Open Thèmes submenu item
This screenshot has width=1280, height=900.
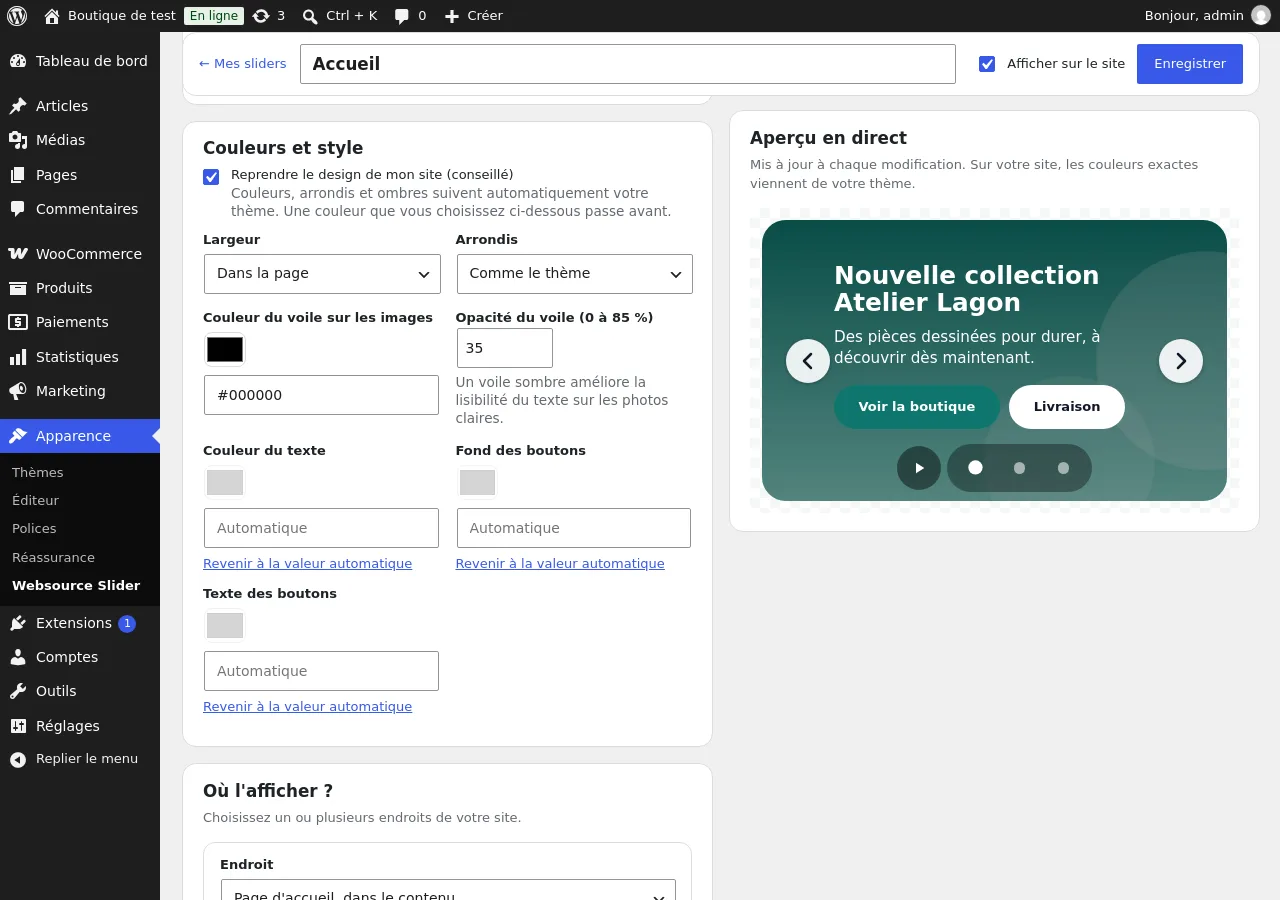pos(38,472)
